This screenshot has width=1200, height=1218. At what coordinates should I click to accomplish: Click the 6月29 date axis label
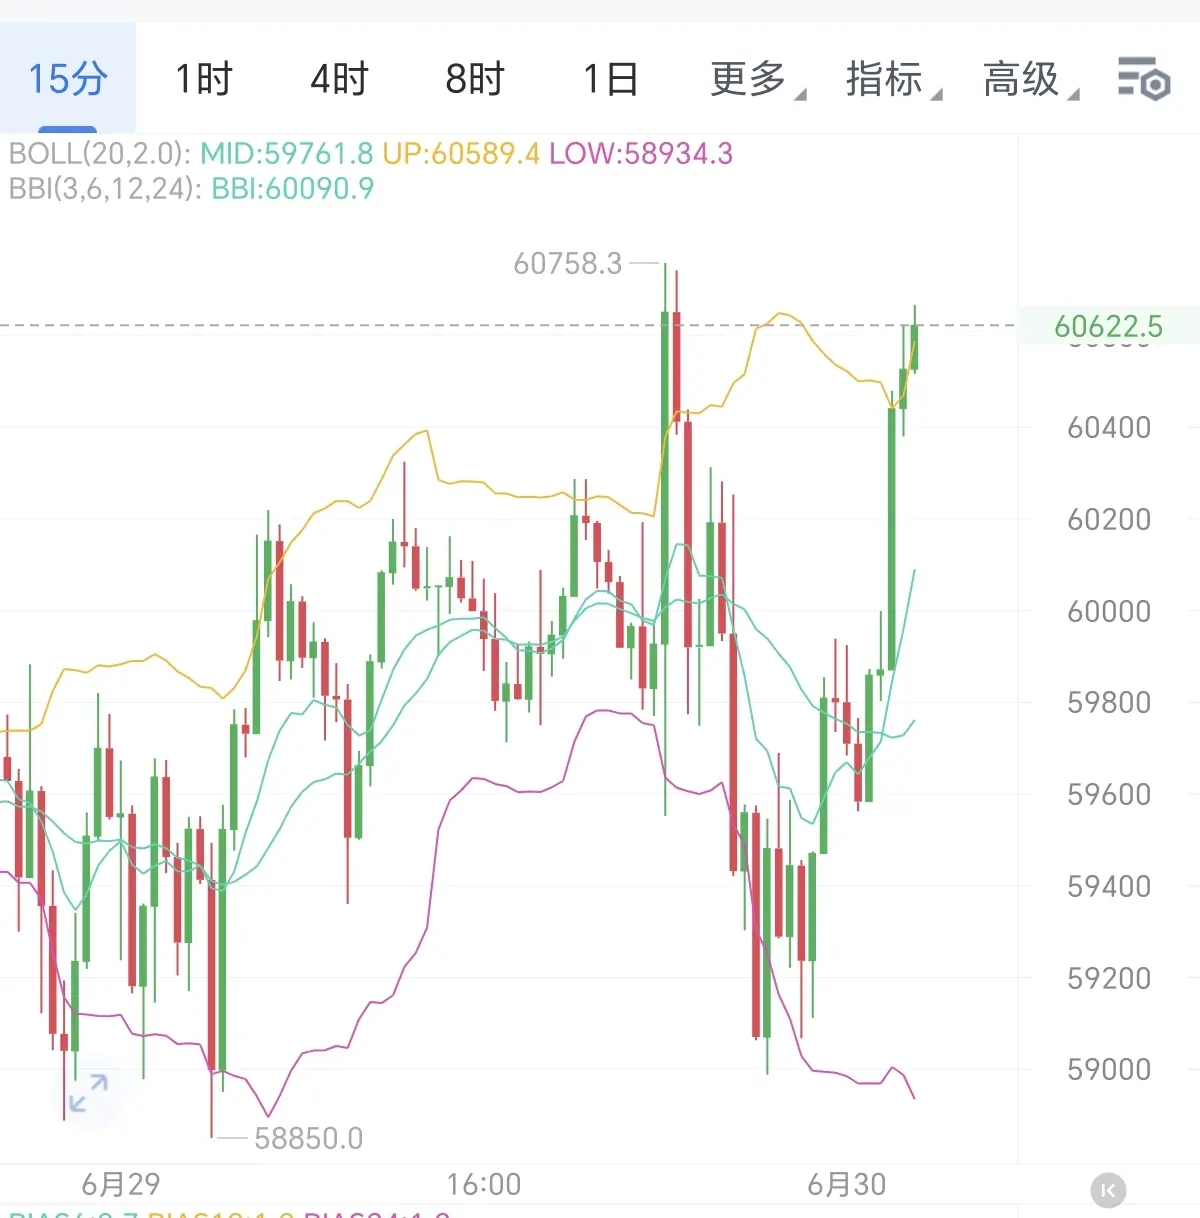click(121, 1185)
